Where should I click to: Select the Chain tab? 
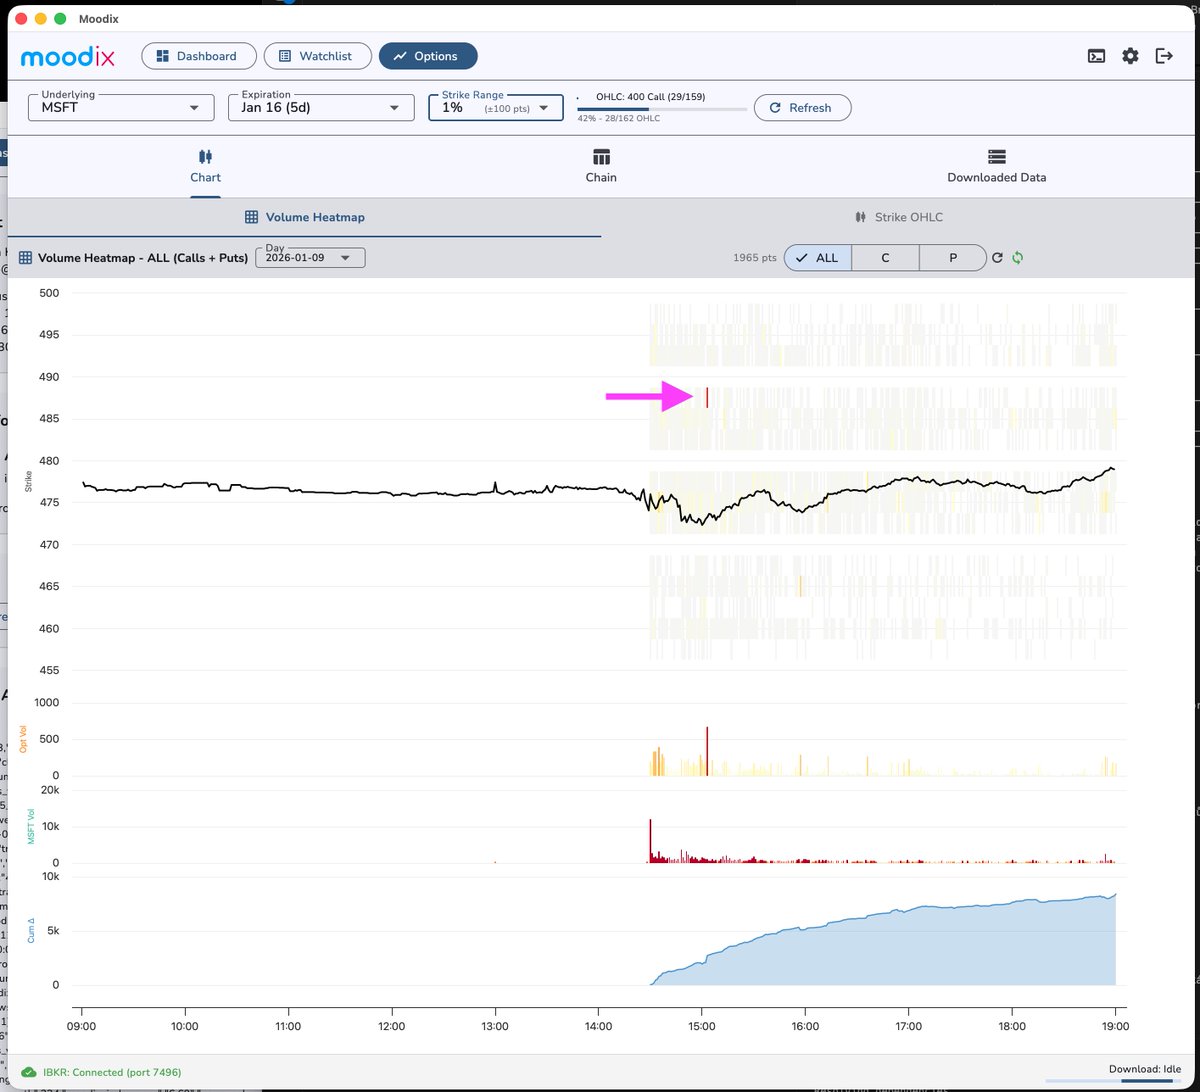click(x=601, y=166)
